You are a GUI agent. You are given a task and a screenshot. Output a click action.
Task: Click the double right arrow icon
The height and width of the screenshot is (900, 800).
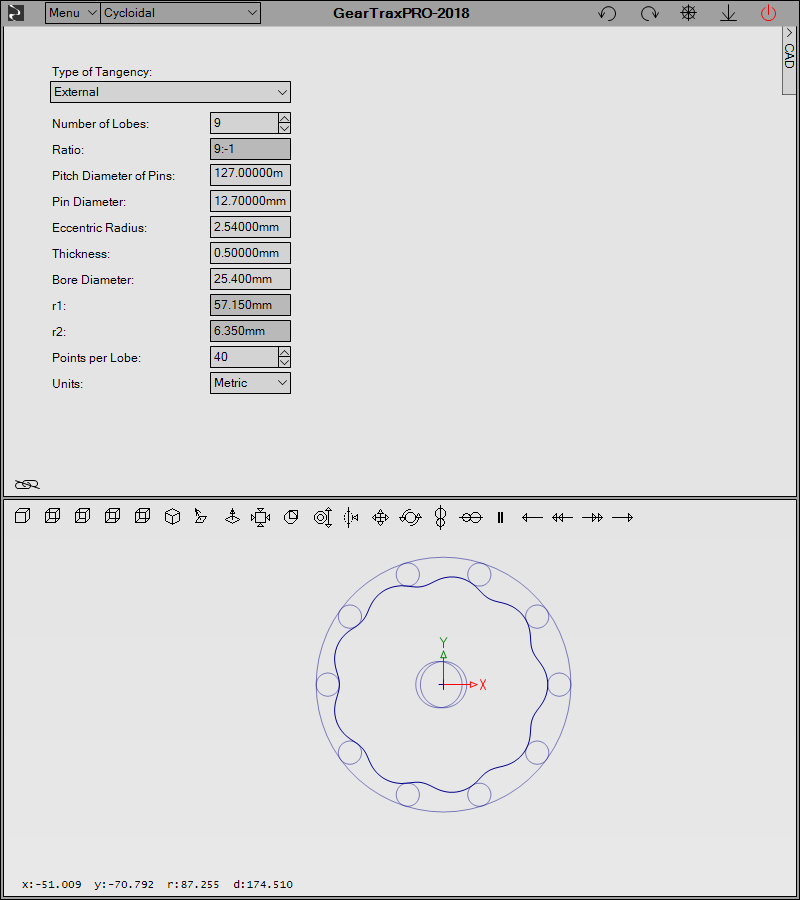[x=592, y=518]
